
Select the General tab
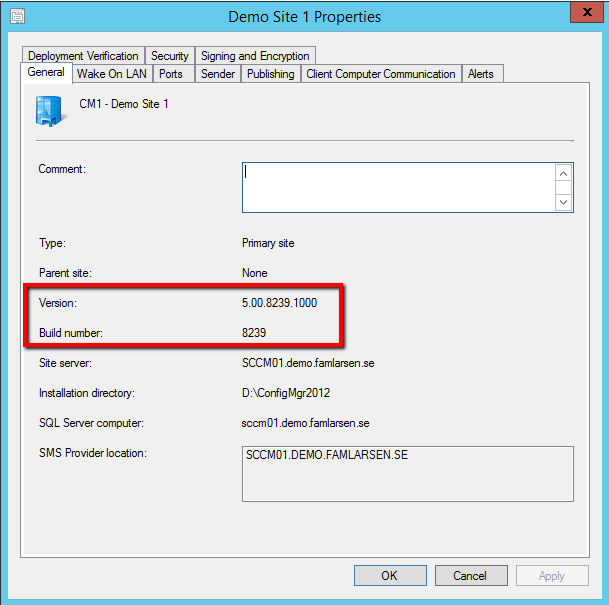pyautogui.click(x=46, y=73)
